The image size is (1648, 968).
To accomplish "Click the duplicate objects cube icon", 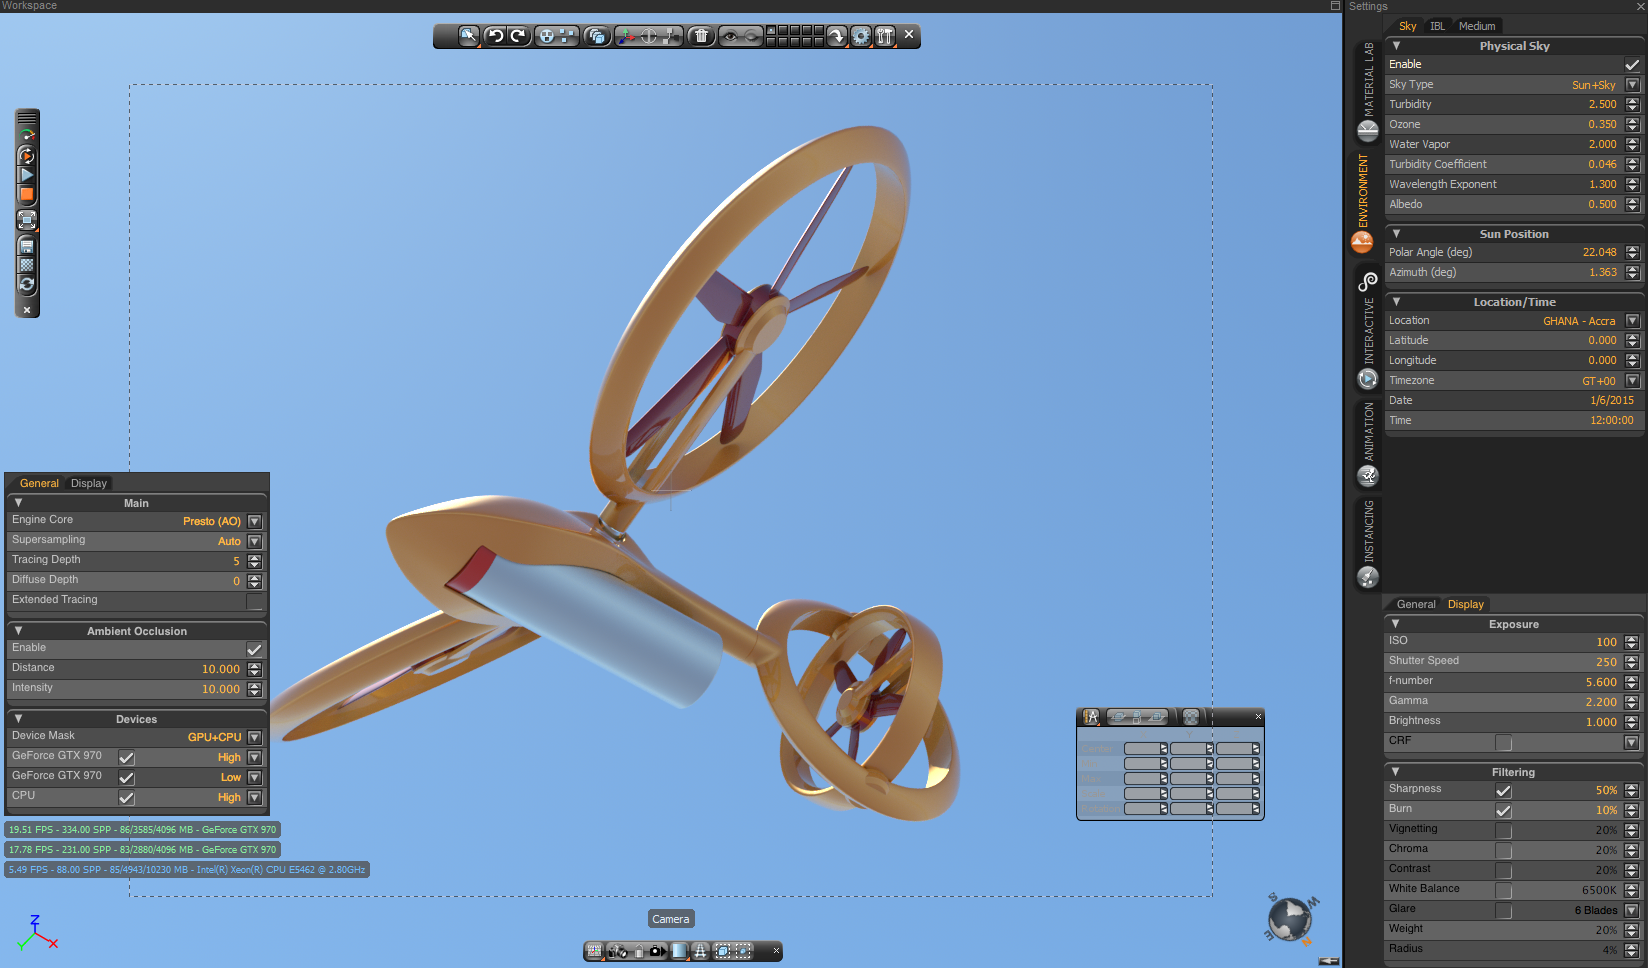I will pos(597,36).
